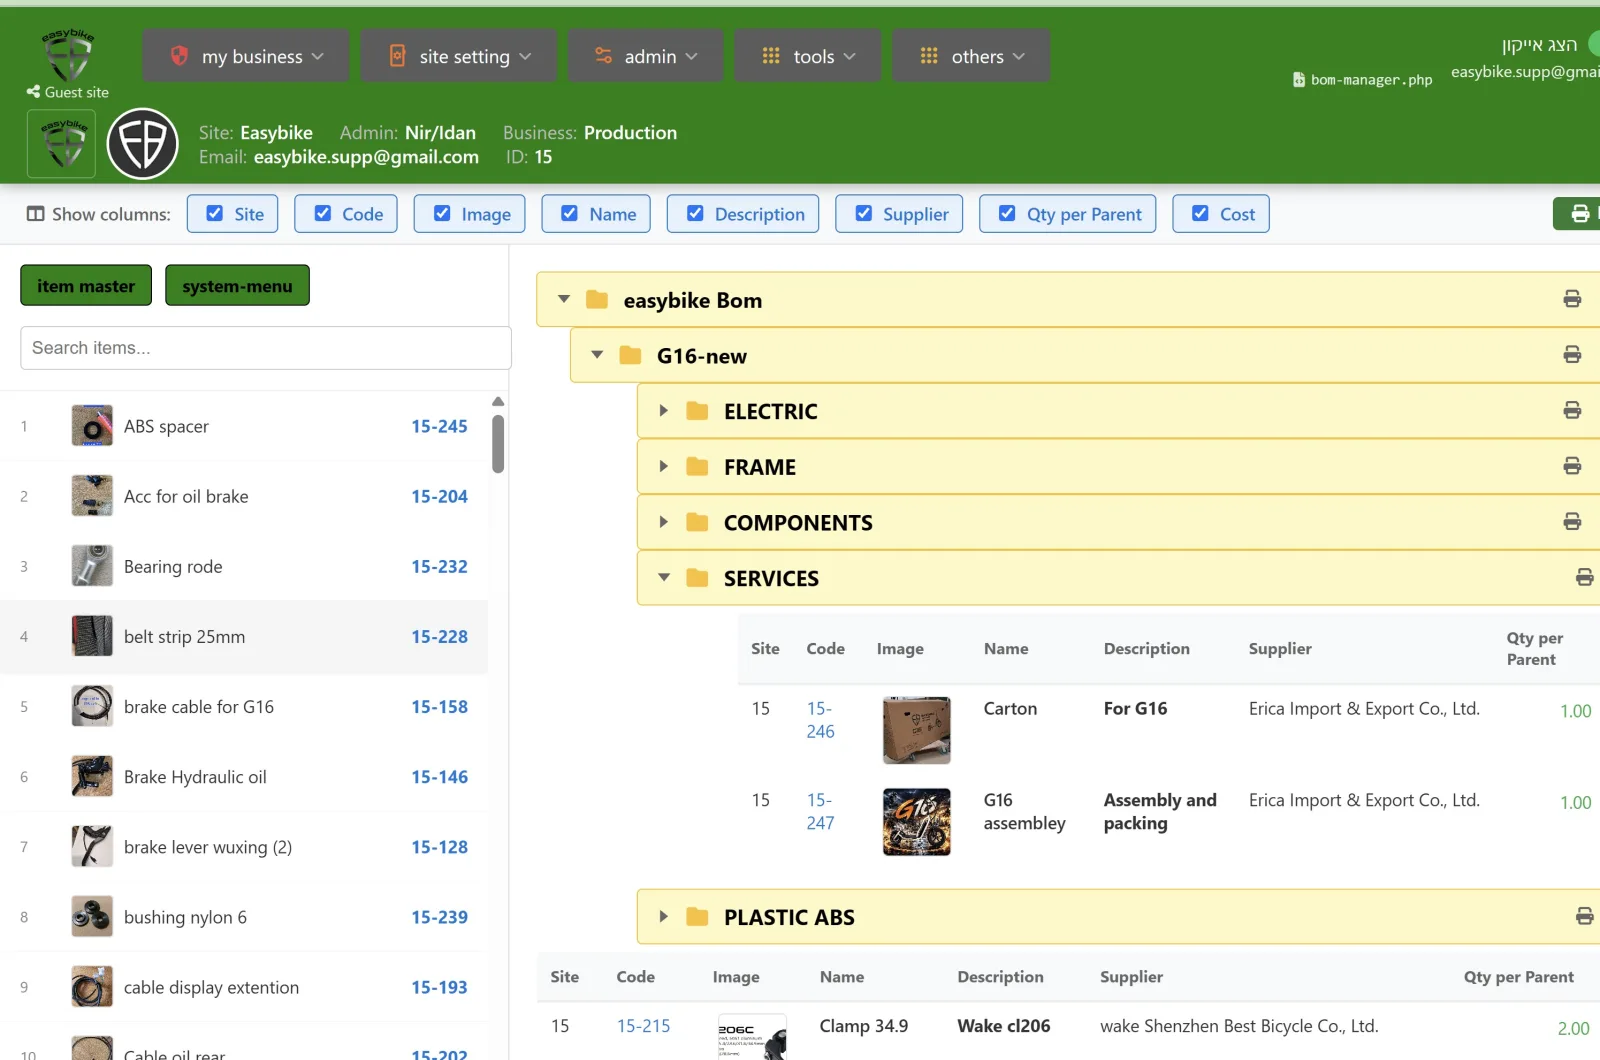Open the admin menu

pyautogui.click(x=645, y=56)
